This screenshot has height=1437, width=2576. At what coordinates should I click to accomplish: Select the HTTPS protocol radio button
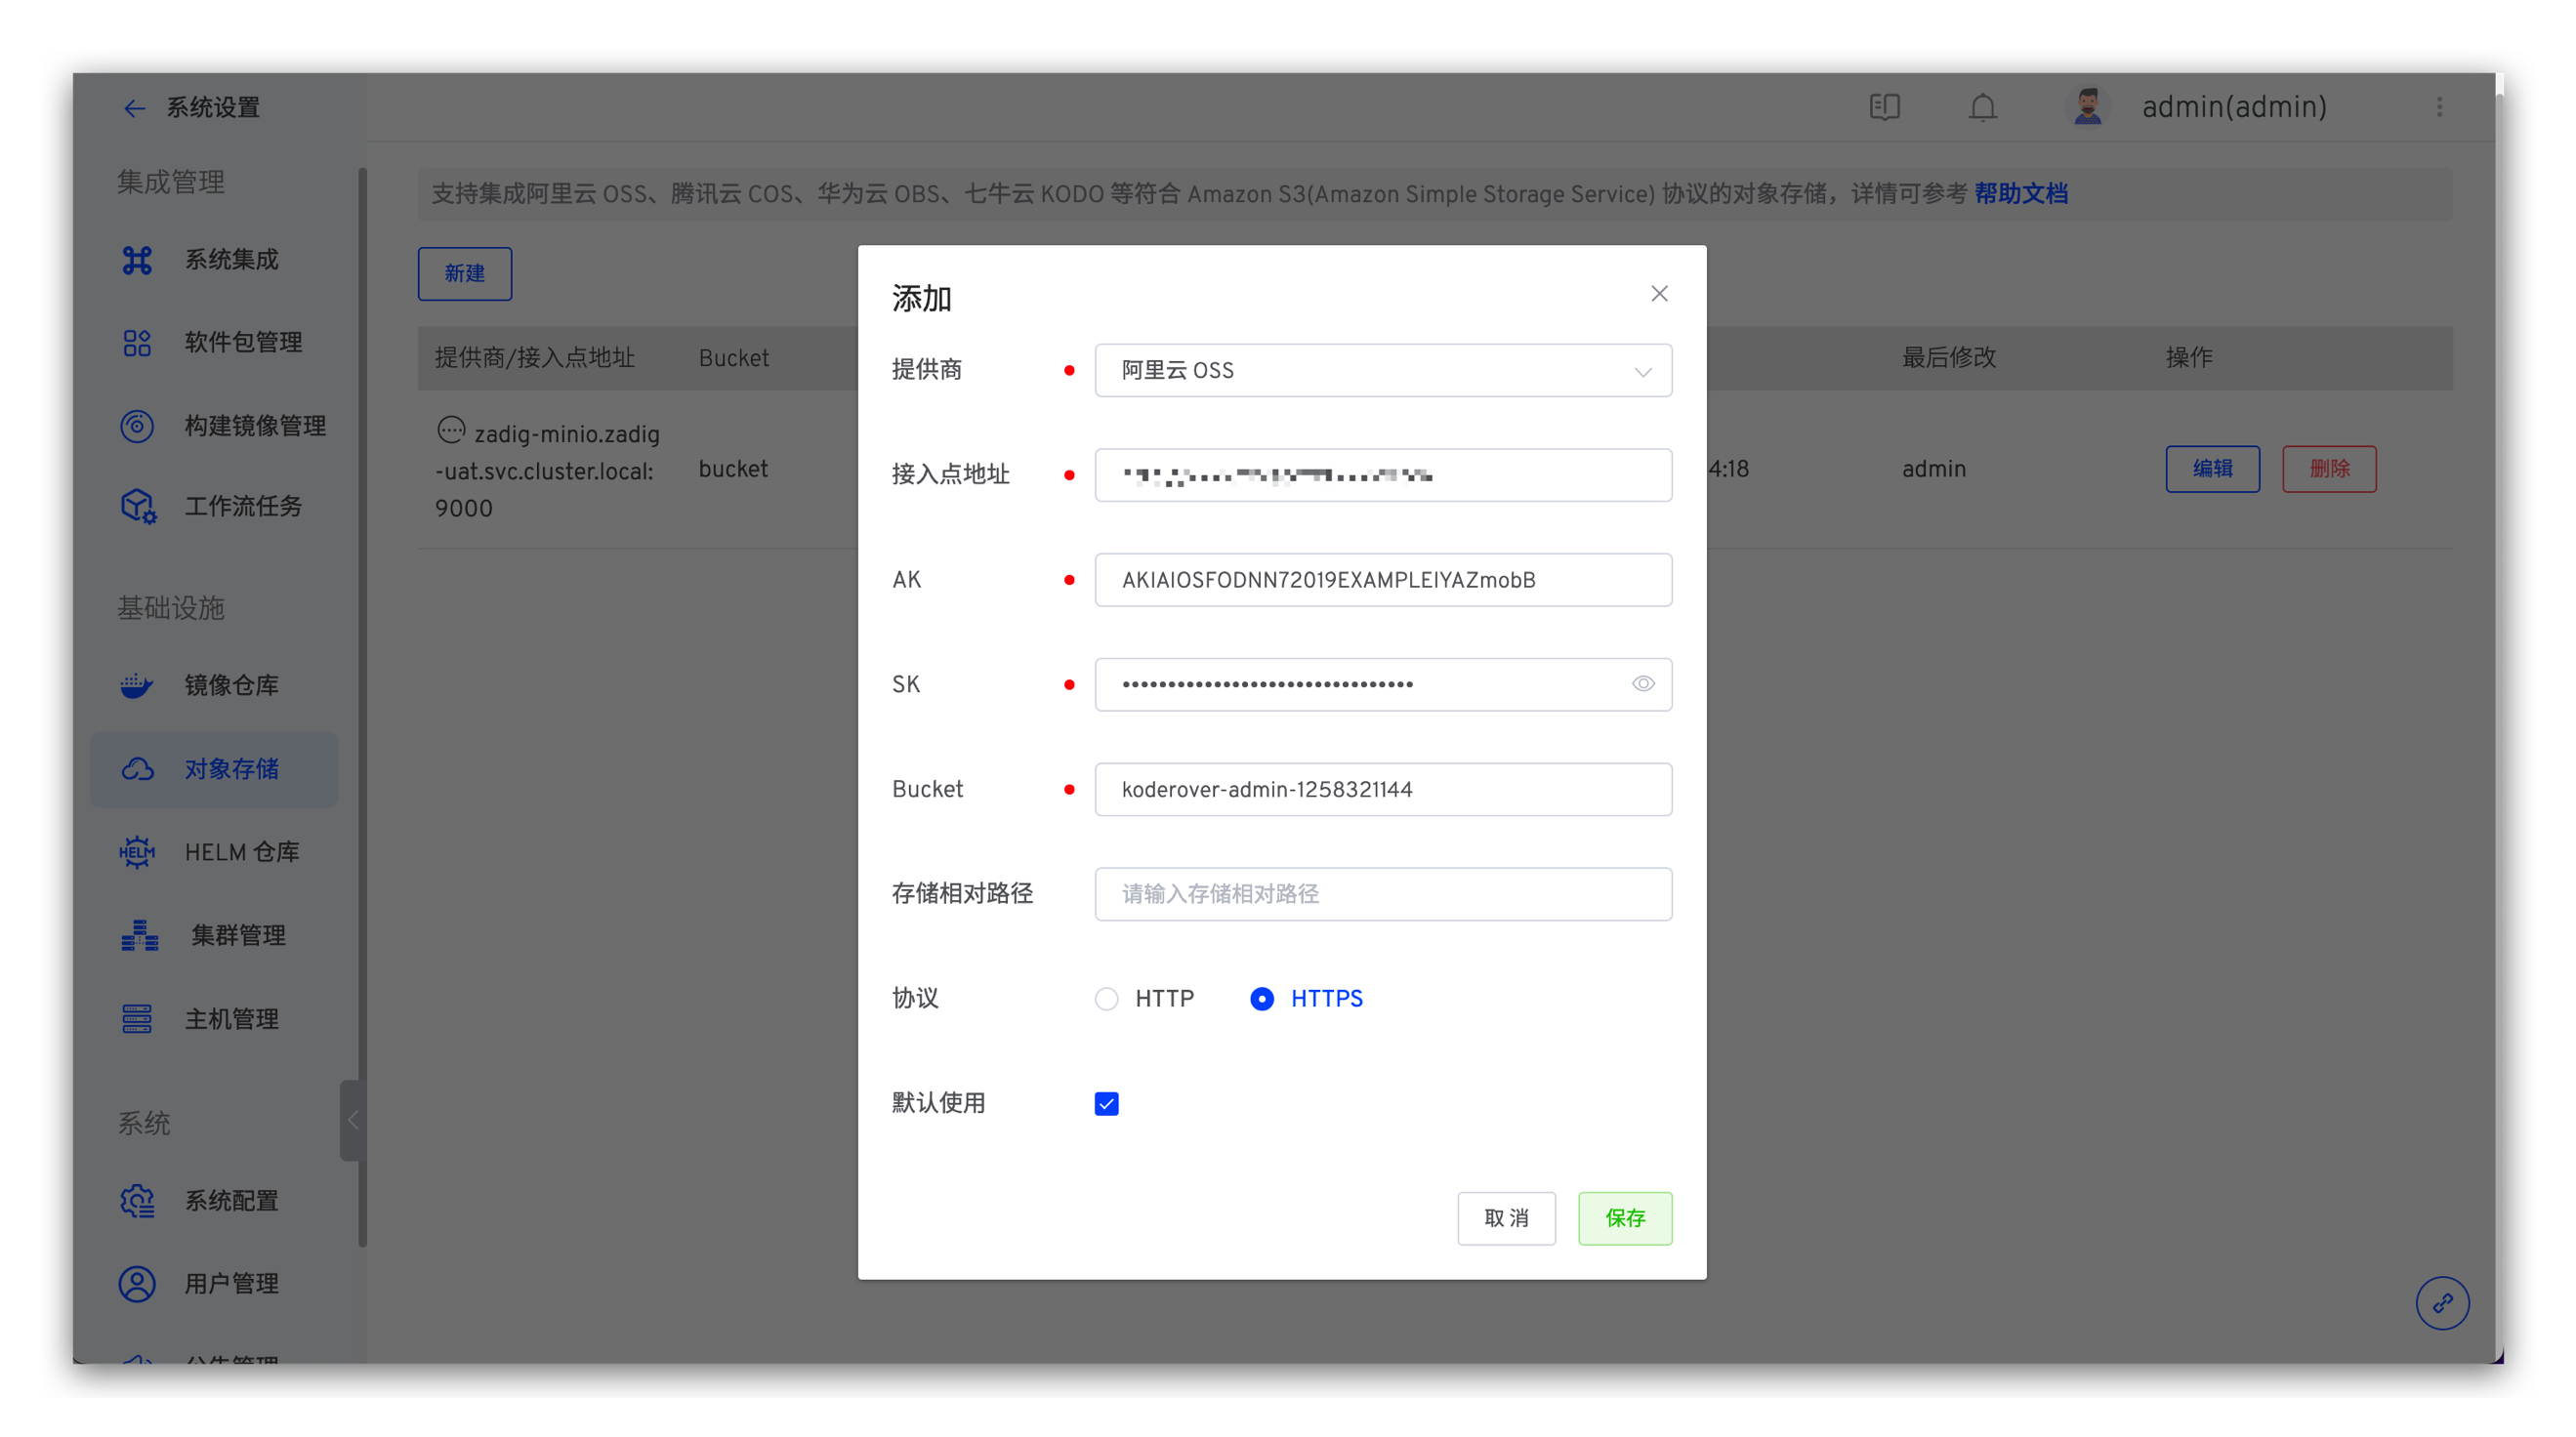[x=1262, y=999]
